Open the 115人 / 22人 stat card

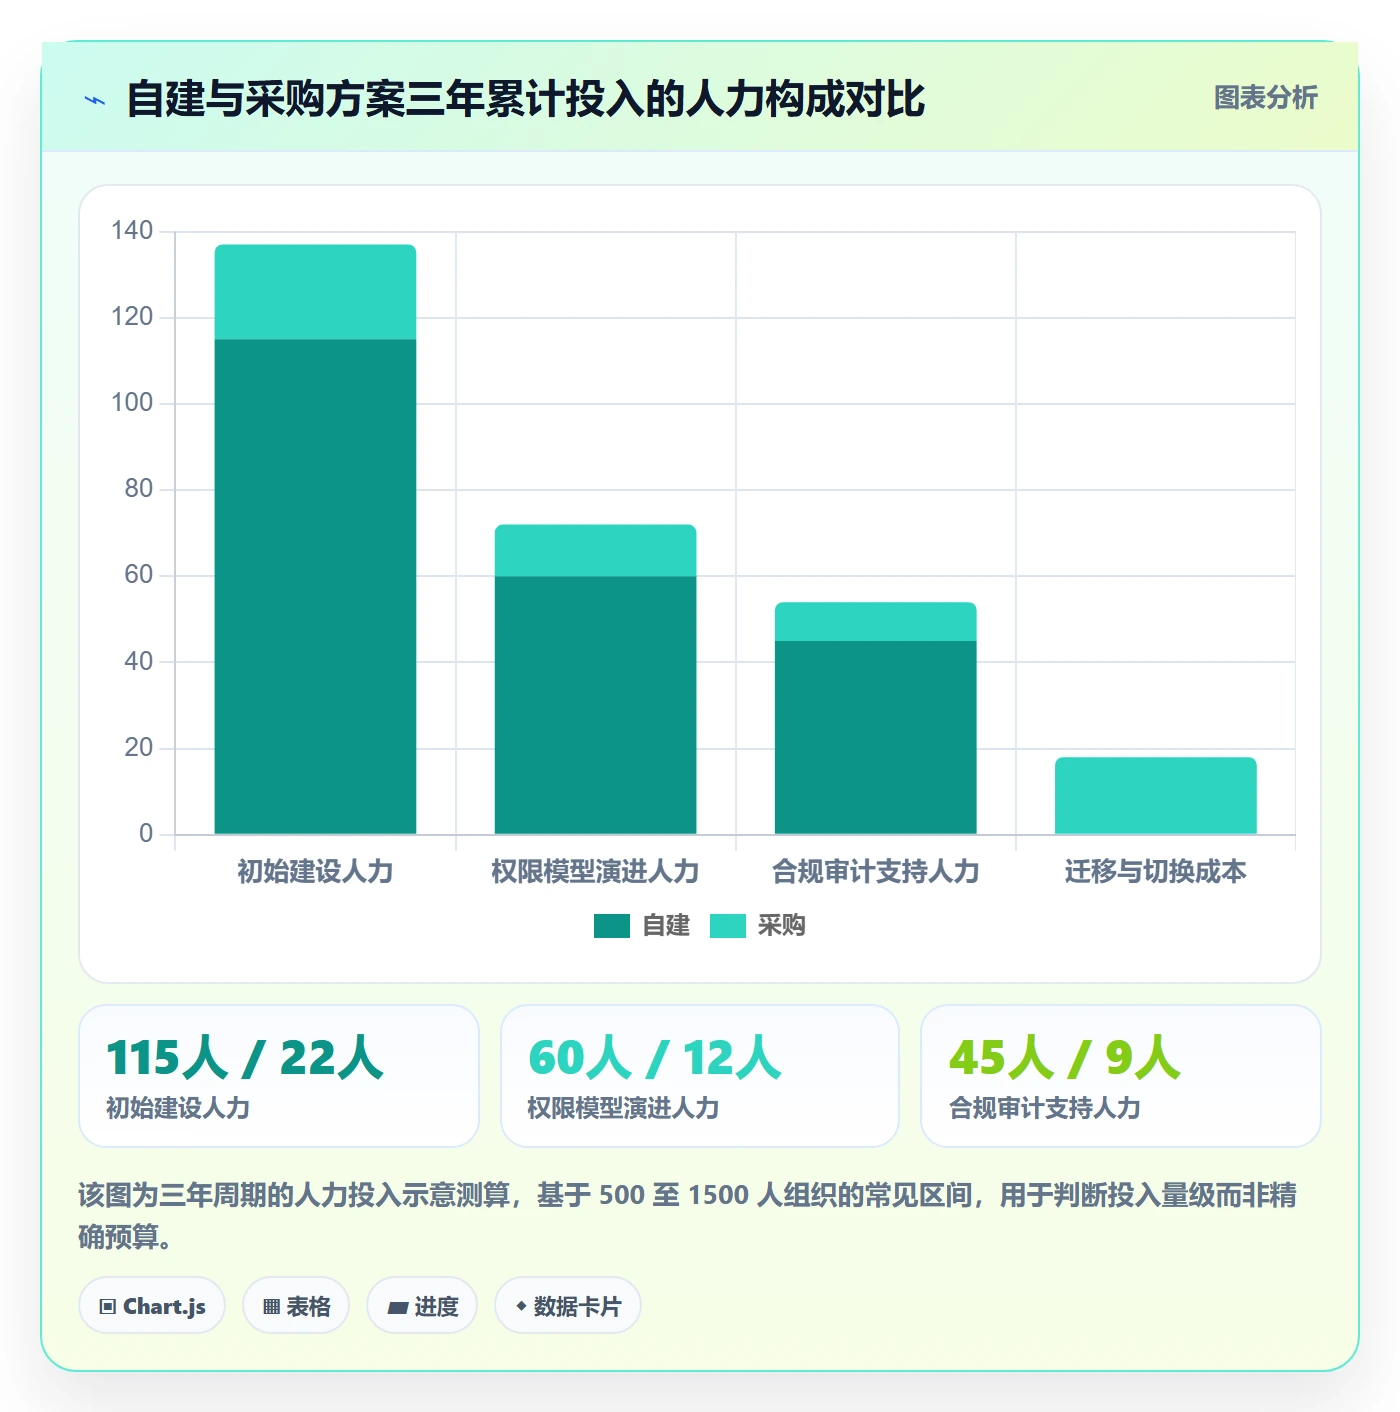coord(279,1076)
